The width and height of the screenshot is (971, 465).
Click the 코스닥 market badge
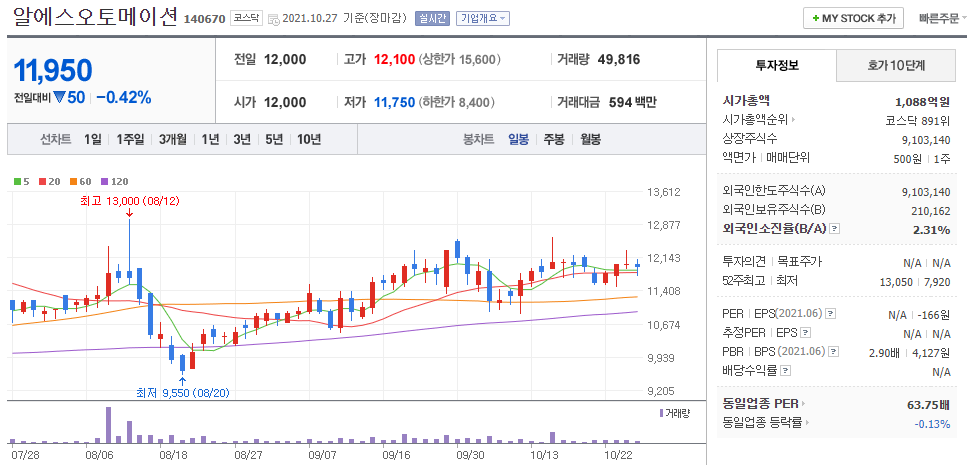246,19
